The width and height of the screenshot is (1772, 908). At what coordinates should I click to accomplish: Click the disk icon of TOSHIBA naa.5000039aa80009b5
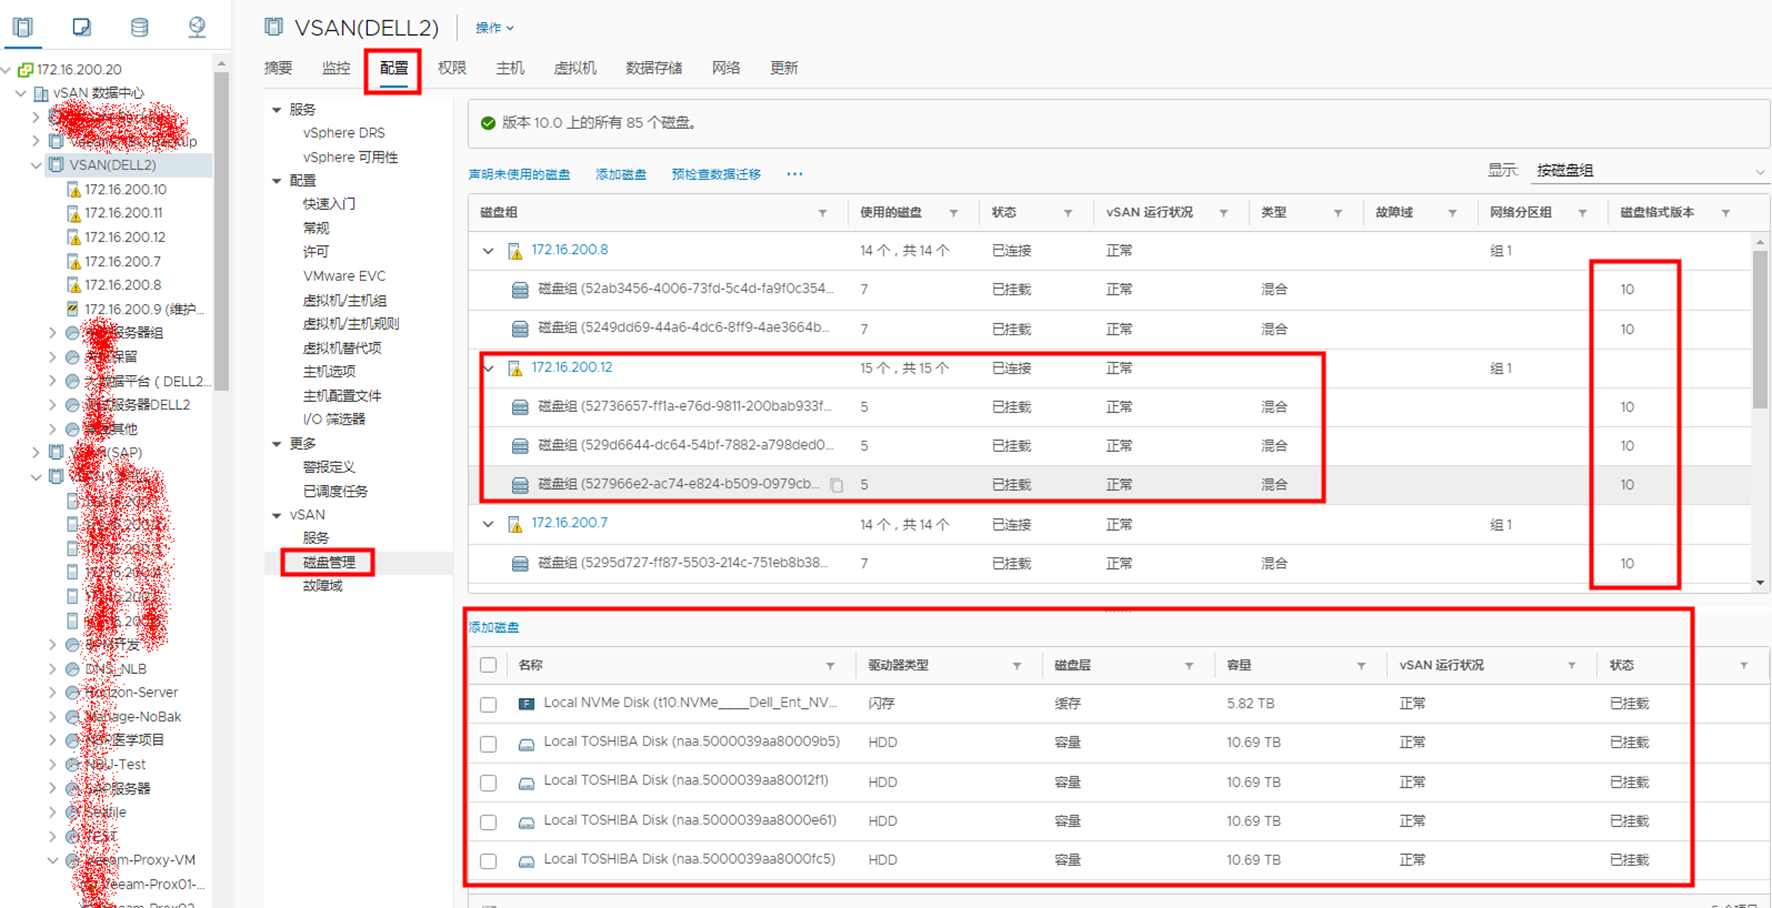(x=526, y=744)
